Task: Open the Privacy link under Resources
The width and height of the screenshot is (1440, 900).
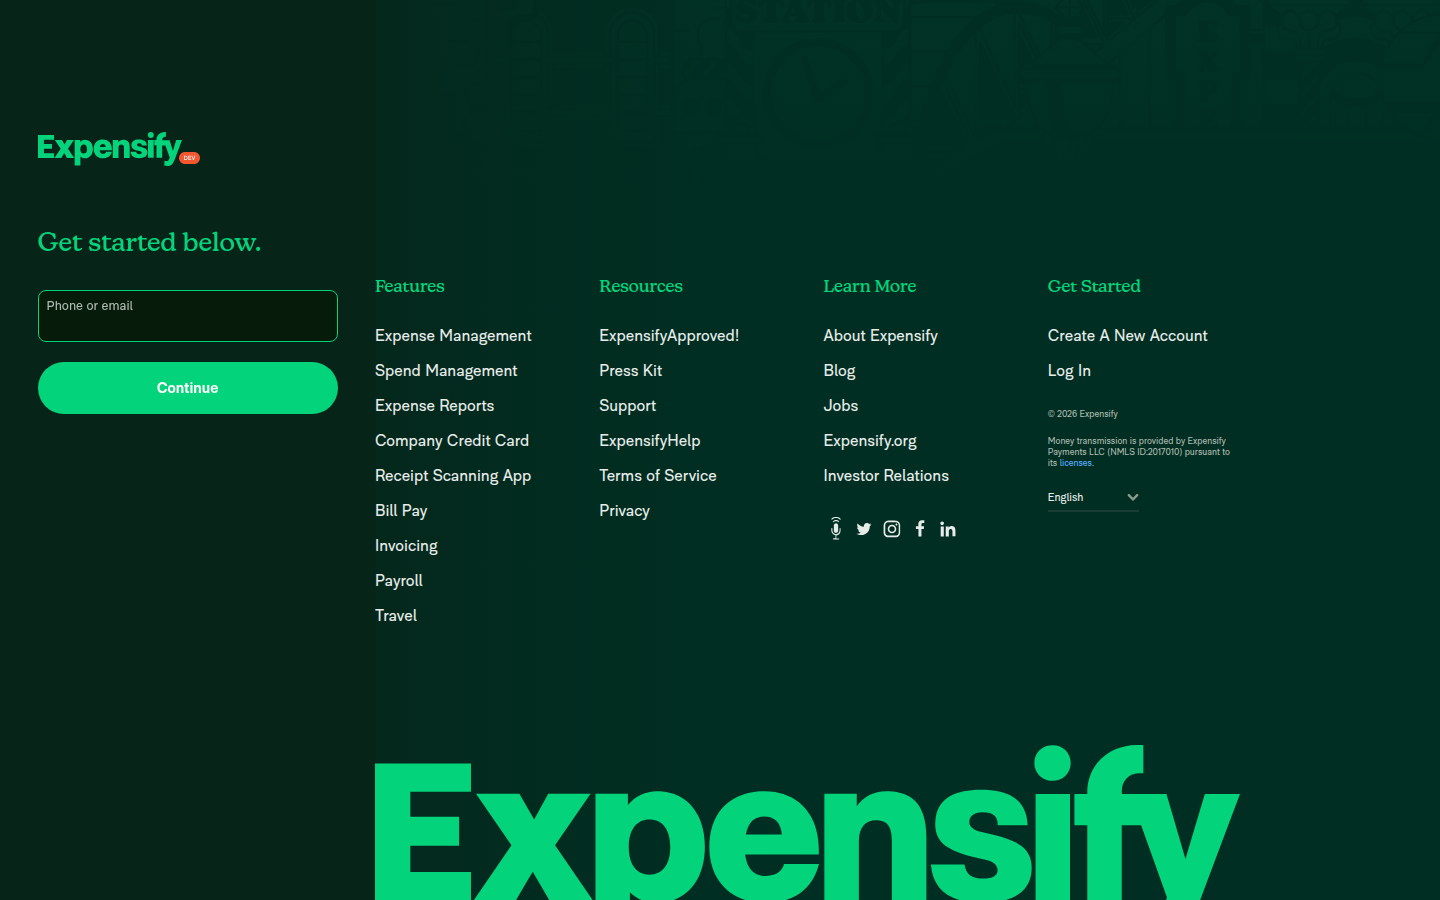Action: (x=624, y=510)
